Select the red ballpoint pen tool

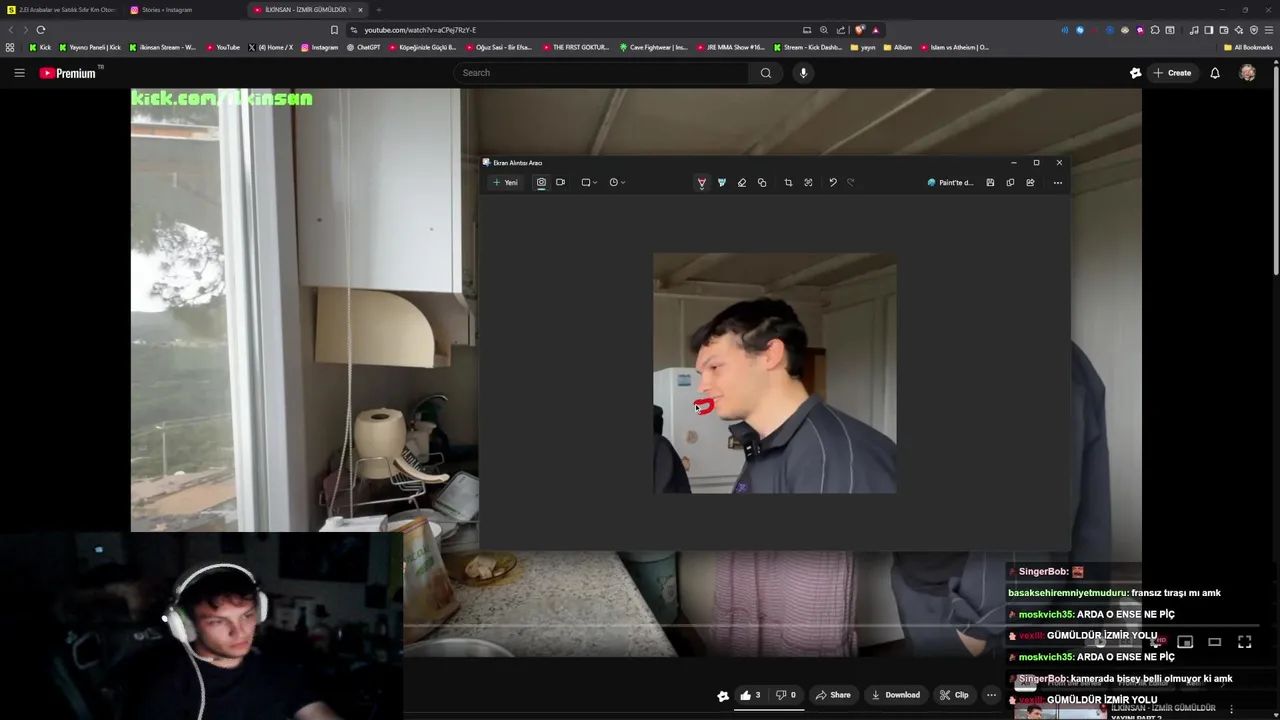point(702,183)
